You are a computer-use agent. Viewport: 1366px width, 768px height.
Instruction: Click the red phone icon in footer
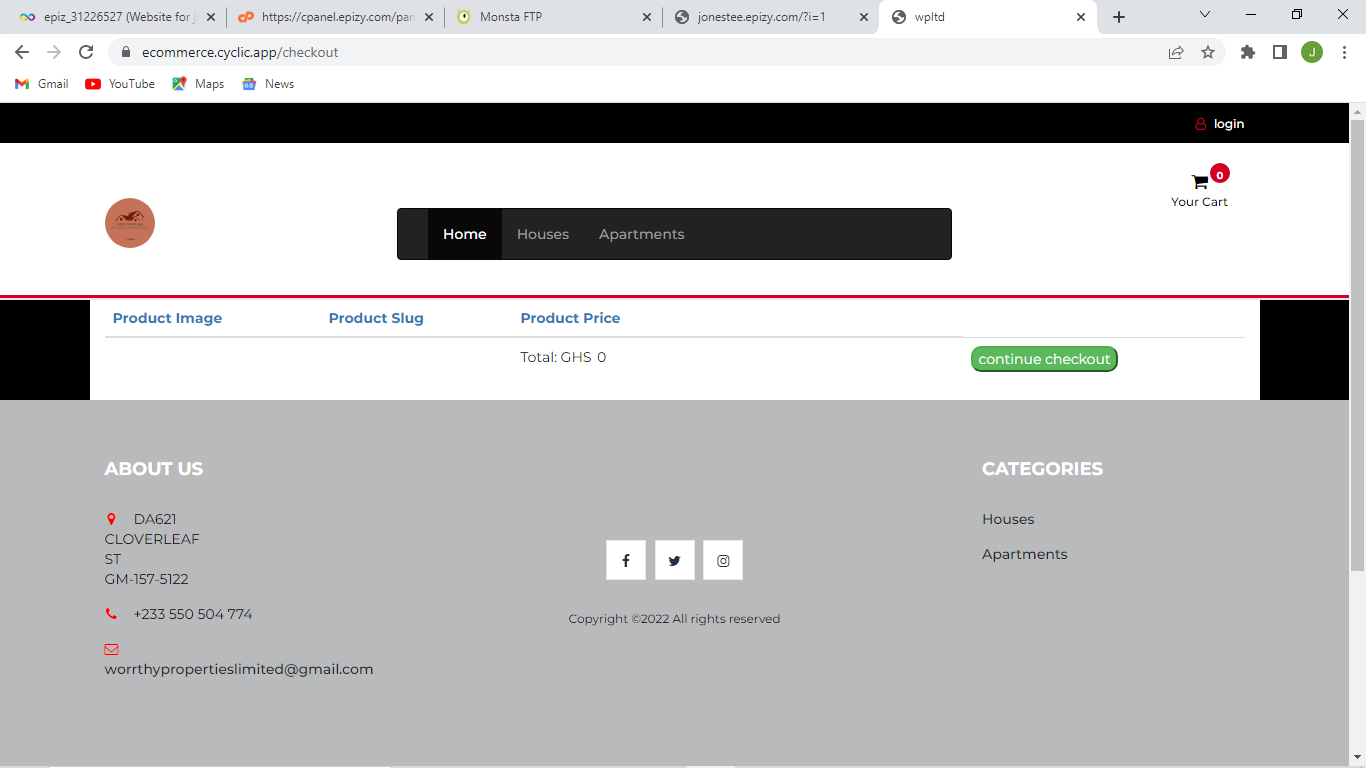[x=111, y=613]
